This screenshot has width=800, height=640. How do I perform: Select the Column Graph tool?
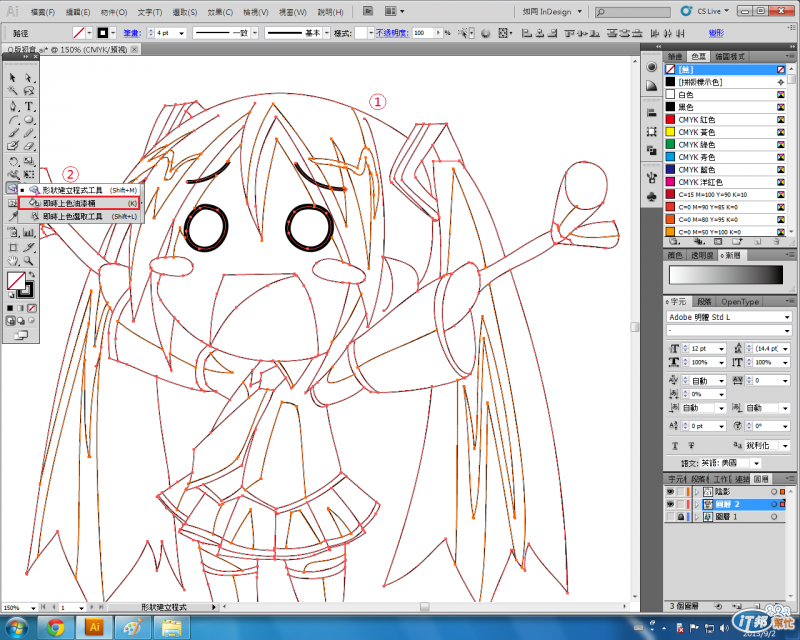coord(29,233)
